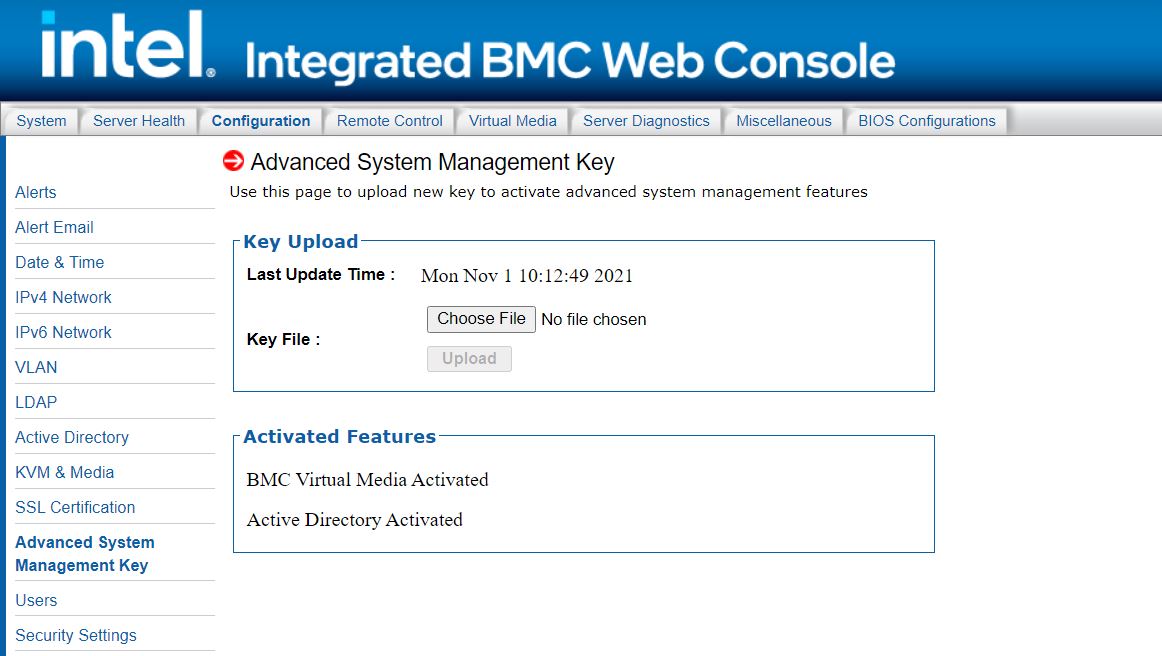Open the Remote Control tab
Image resolution: width=1162 pixels, height=656 pixels.
click(389, 121)
